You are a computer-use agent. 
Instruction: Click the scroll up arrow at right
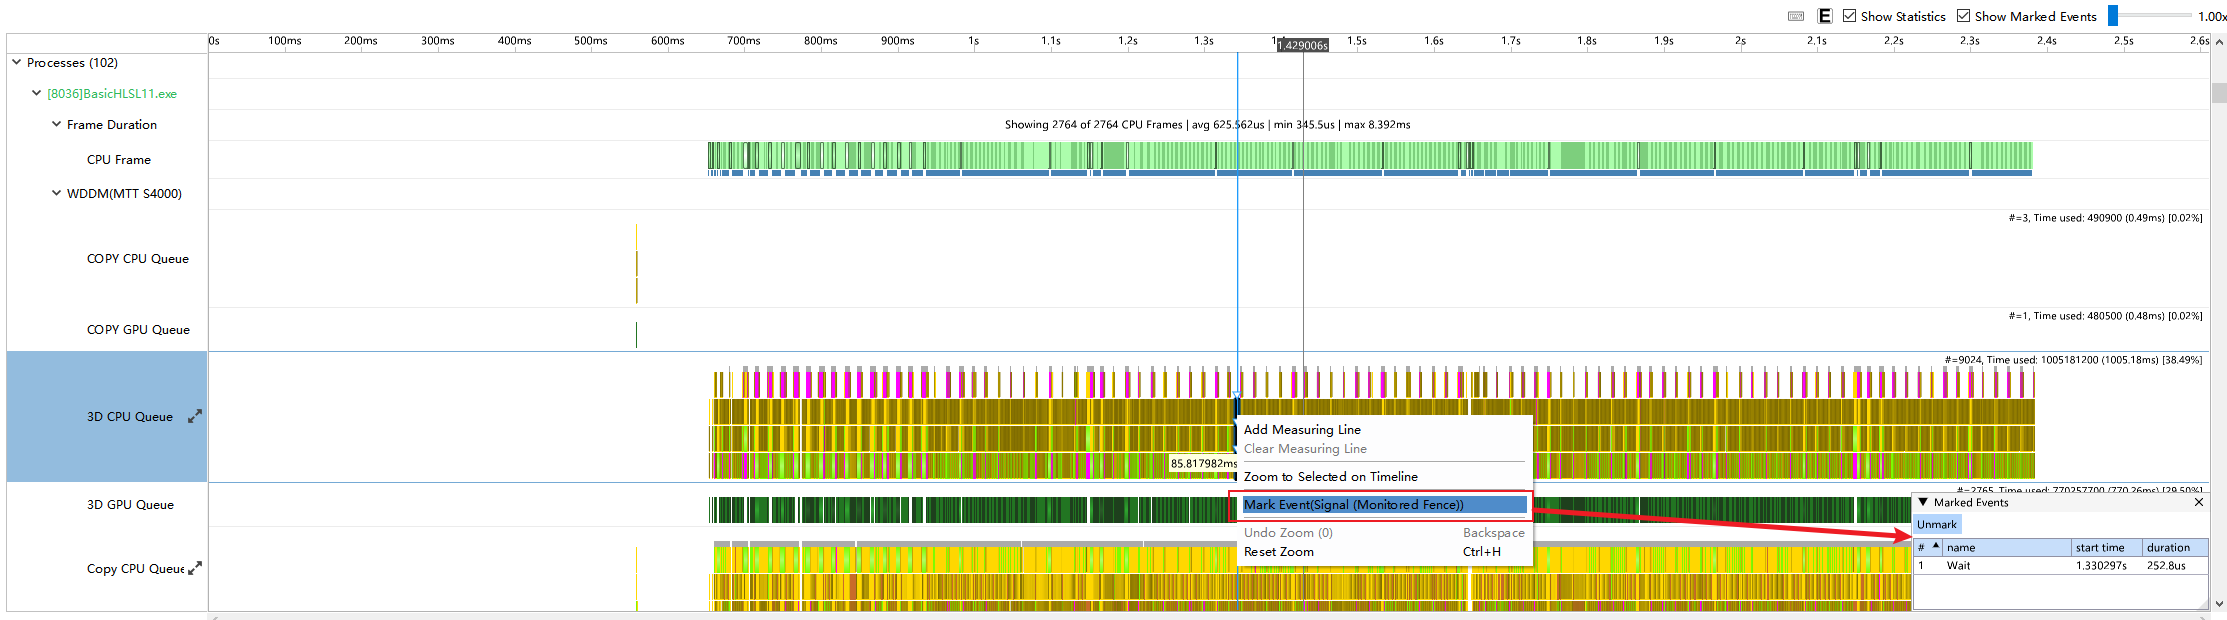(x=2219, y=43)
